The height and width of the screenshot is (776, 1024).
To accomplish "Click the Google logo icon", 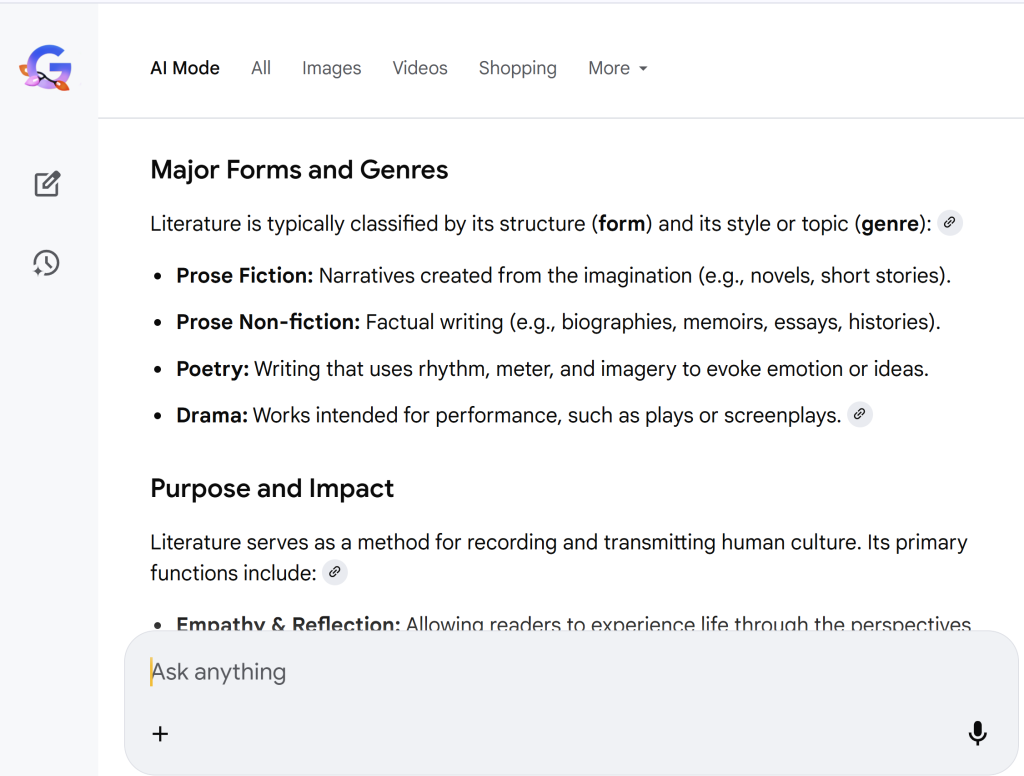I will click(x=45, y=68).
